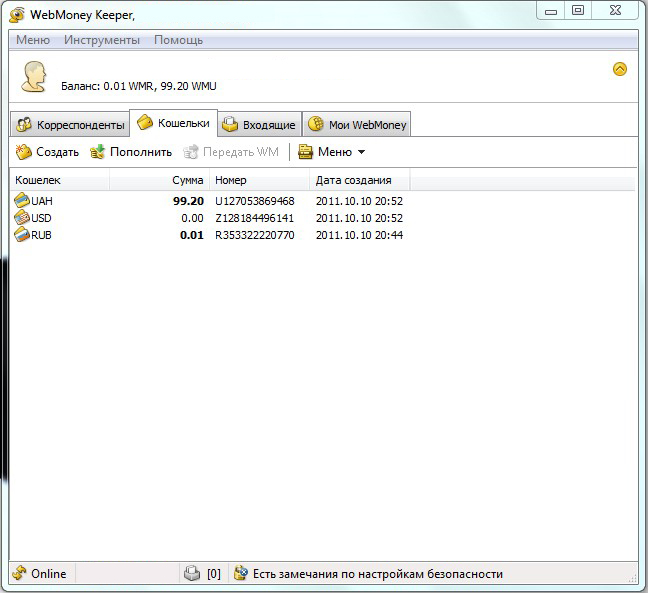Sort by the Сумма column header
The height and width of the screenshot is (593, 648).
(160, 180)
